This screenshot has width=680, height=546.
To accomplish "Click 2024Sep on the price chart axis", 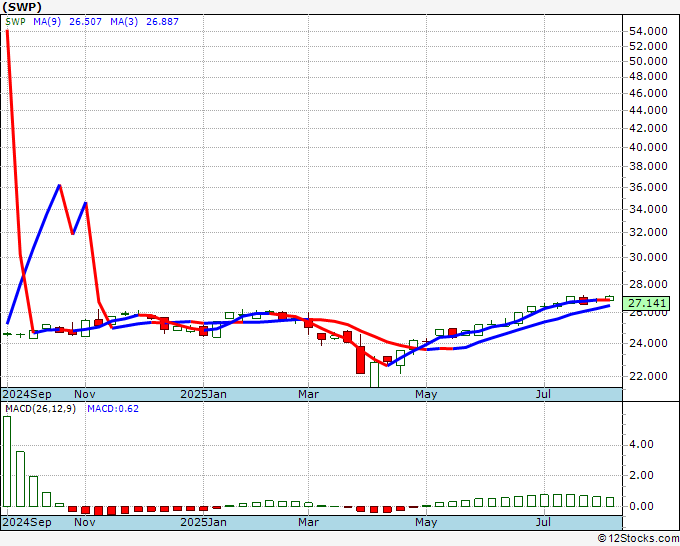I will coord(27,394).
